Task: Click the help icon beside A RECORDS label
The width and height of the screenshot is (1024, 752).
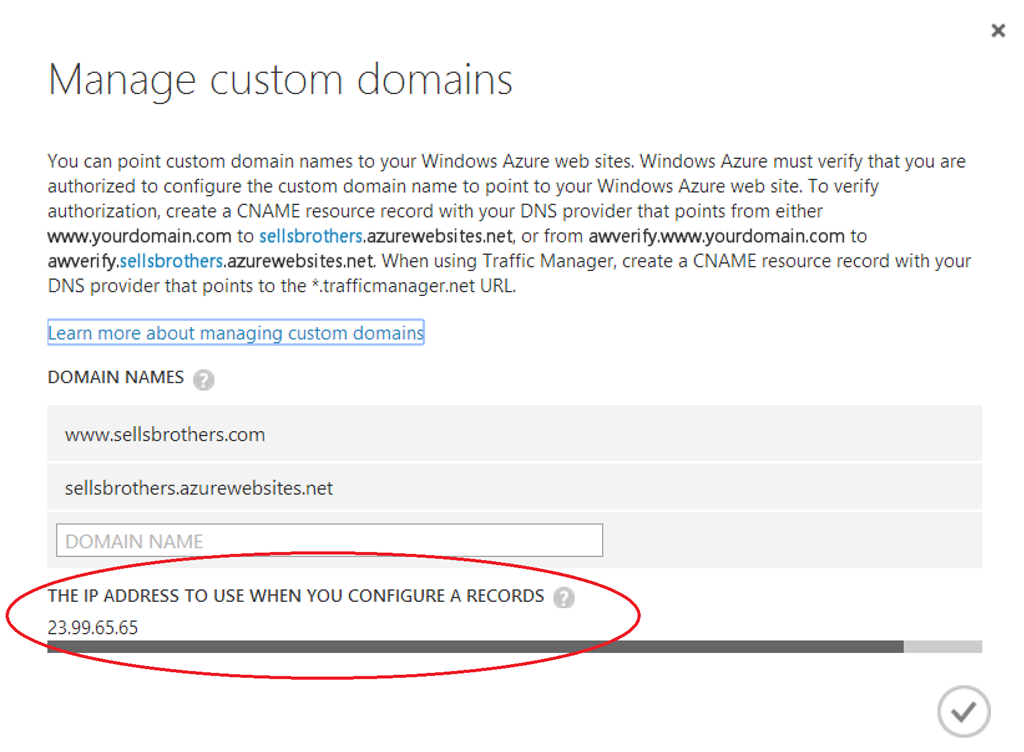Action: [x=564, y=597]
